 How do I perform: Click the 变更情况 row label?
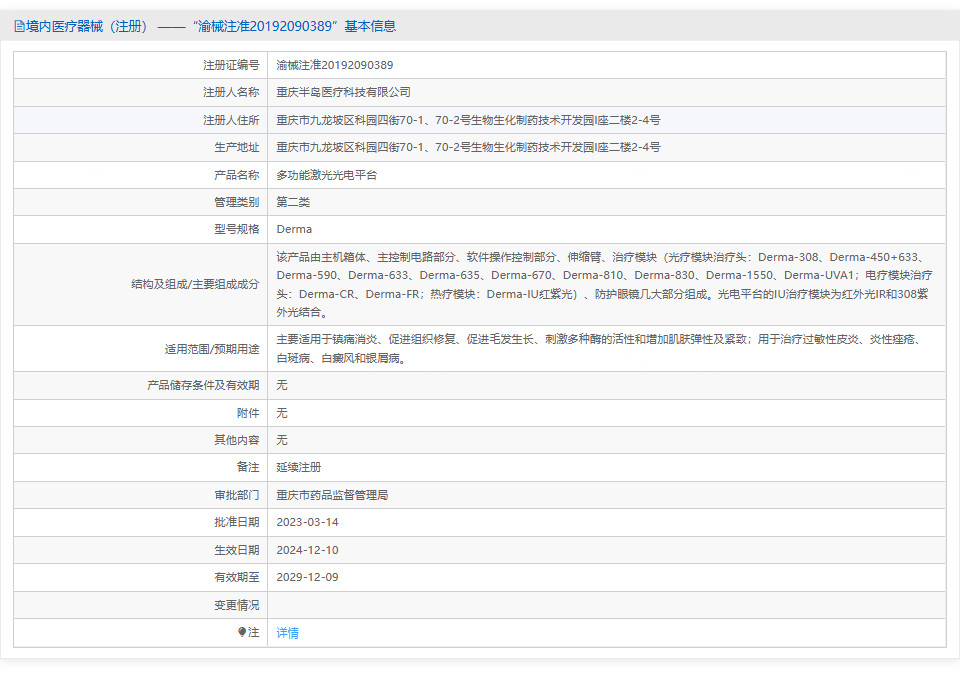coord(236,605)
